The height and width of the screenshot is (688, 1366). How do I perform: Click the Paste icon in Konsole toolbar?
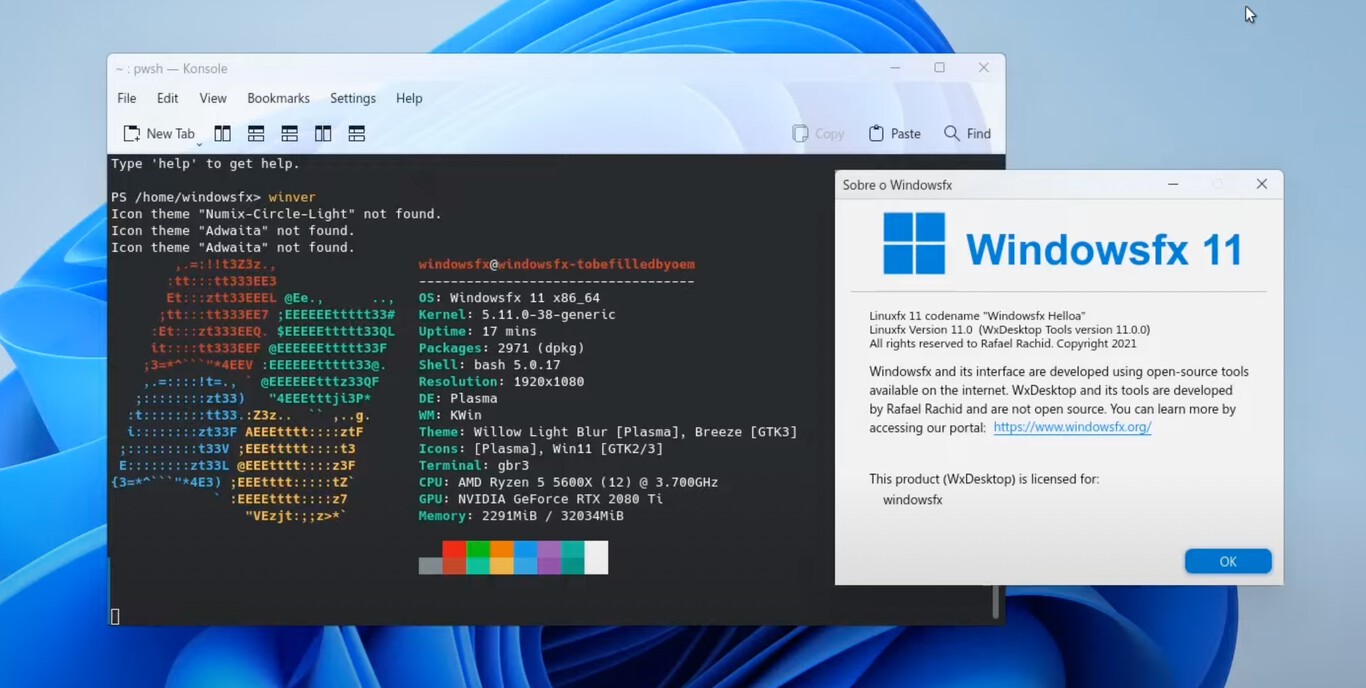click(x=874, y=133)
